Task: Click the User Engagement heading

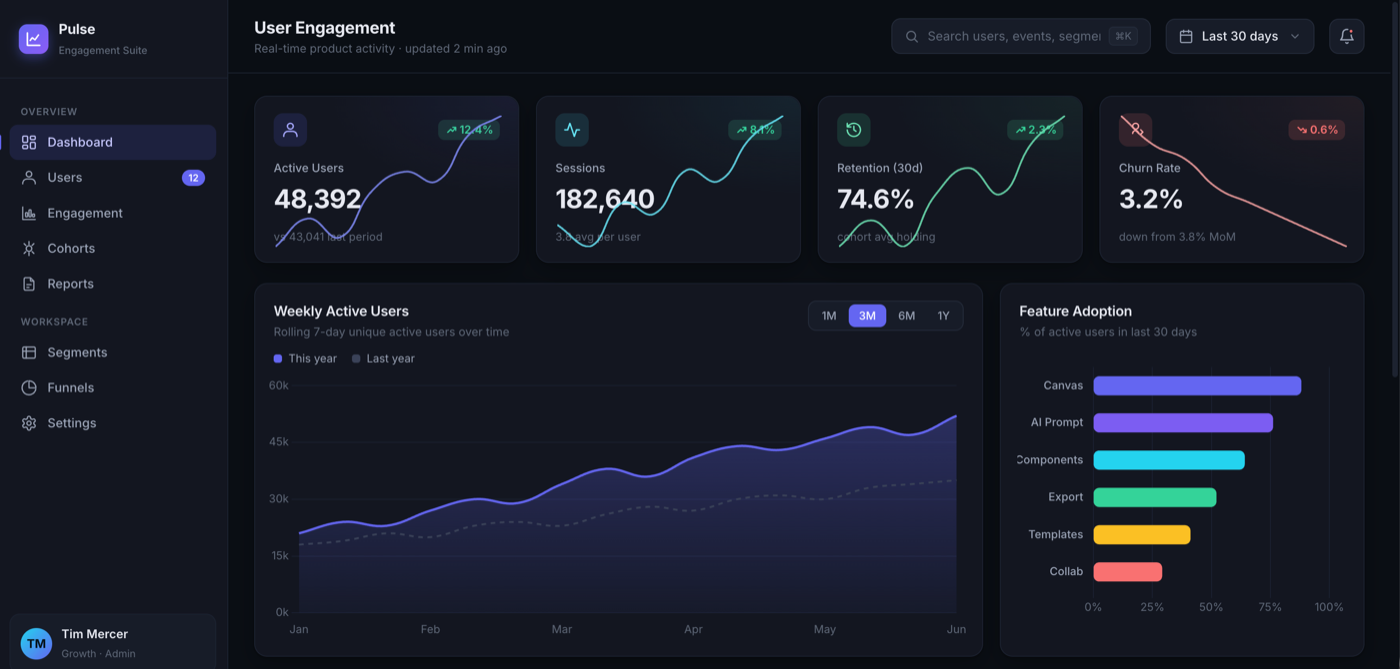Action: pyautogui.click(x=325, y=28)
